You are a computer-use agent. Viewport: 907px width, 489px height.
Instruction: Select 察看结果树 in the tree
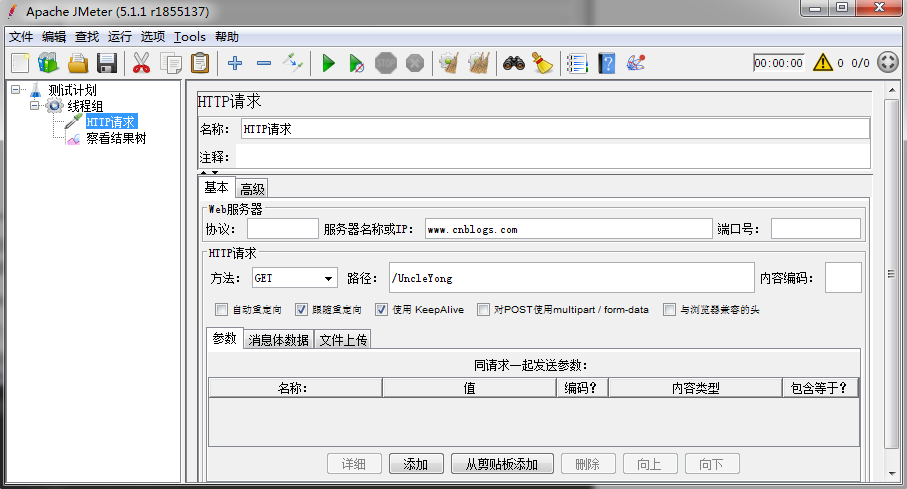coord(116,138)
